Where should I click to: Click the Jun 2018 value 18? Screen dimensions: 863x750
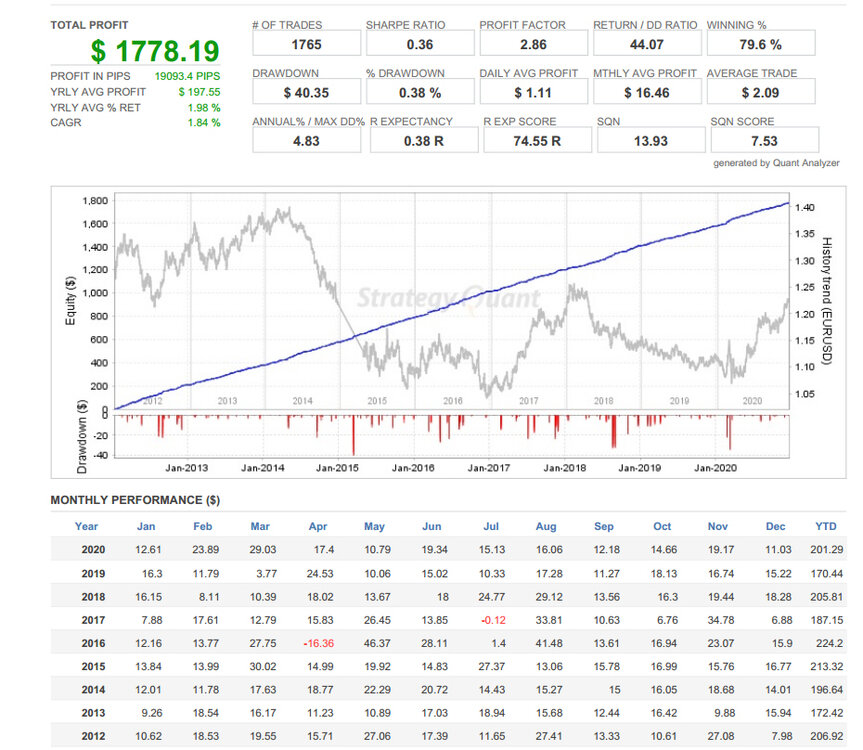point(443,597)
